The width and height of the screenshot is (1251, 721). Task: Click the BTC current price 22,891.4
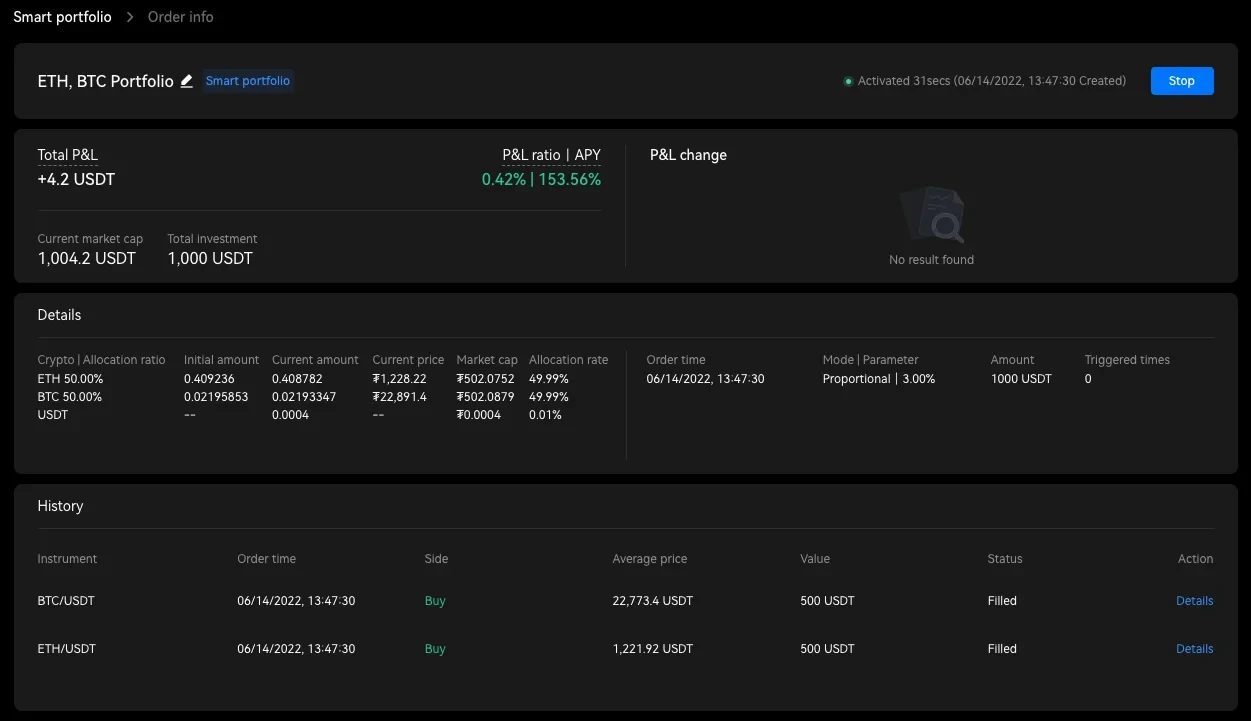400,397
